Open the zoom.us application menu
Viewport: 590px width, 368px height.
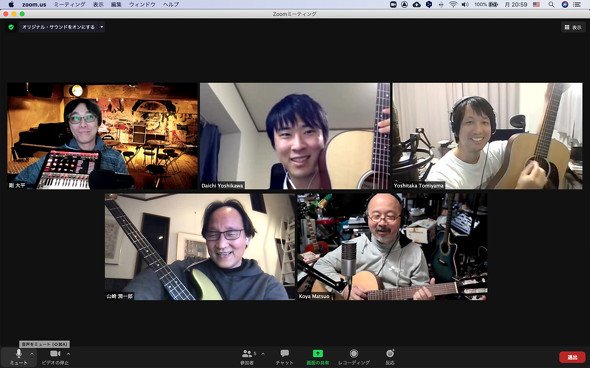click(34, 5)
